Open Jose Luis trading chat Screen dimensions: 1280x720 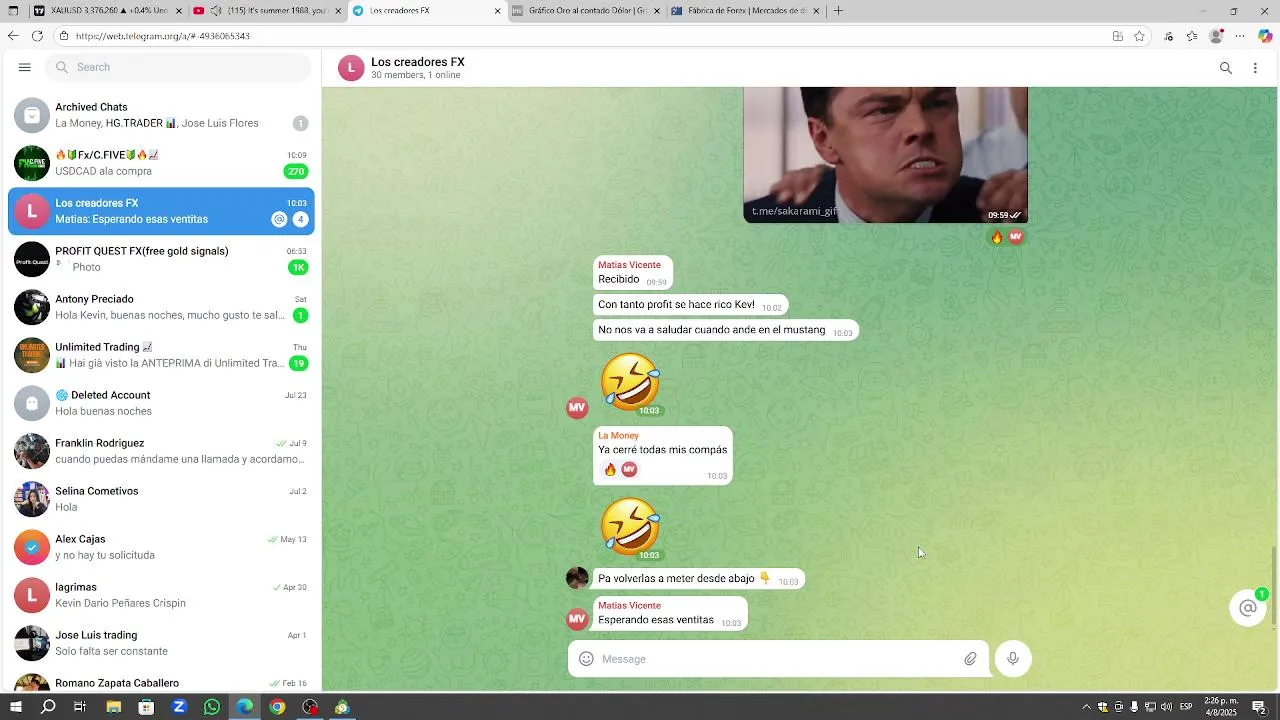click(x=161, y=643)
